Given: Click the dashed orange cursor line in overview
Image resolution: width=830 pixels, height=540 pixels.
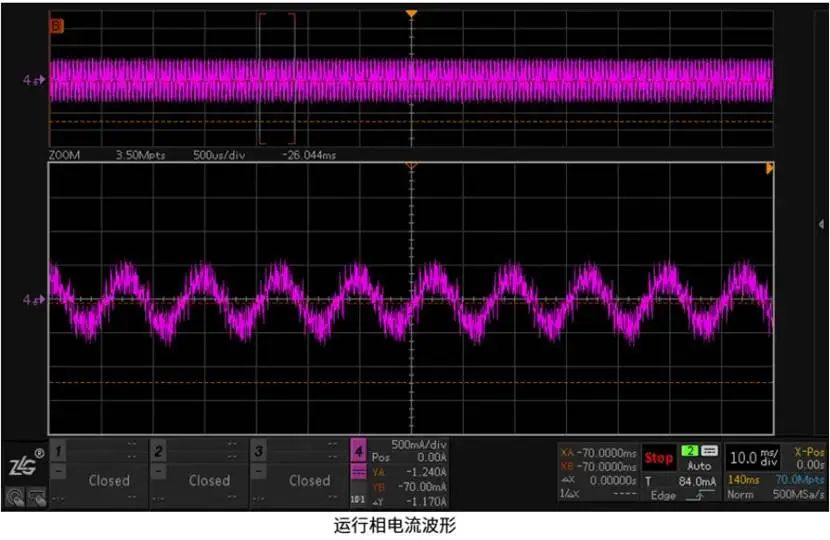Looking at the screenshot, I should [411, 122].
